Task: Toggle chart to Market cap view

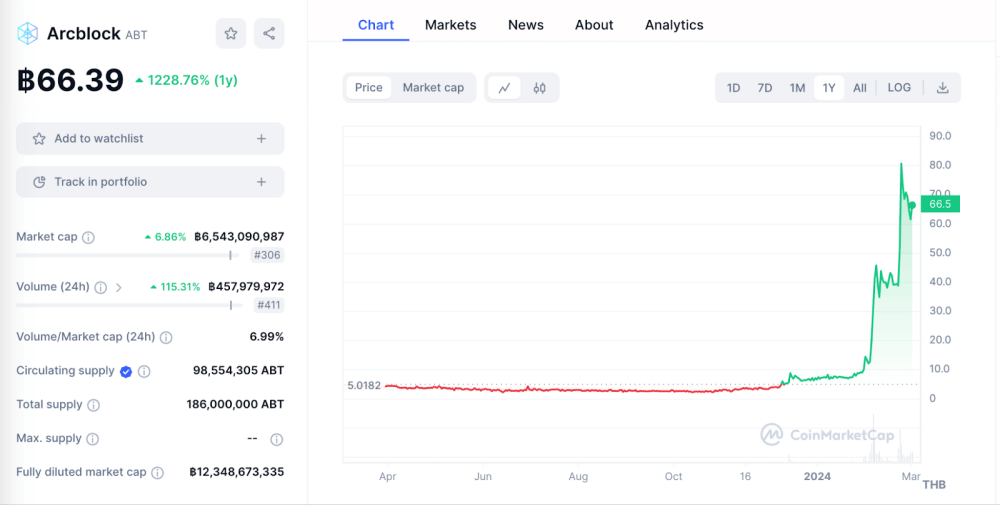Action: click(433, 88)
